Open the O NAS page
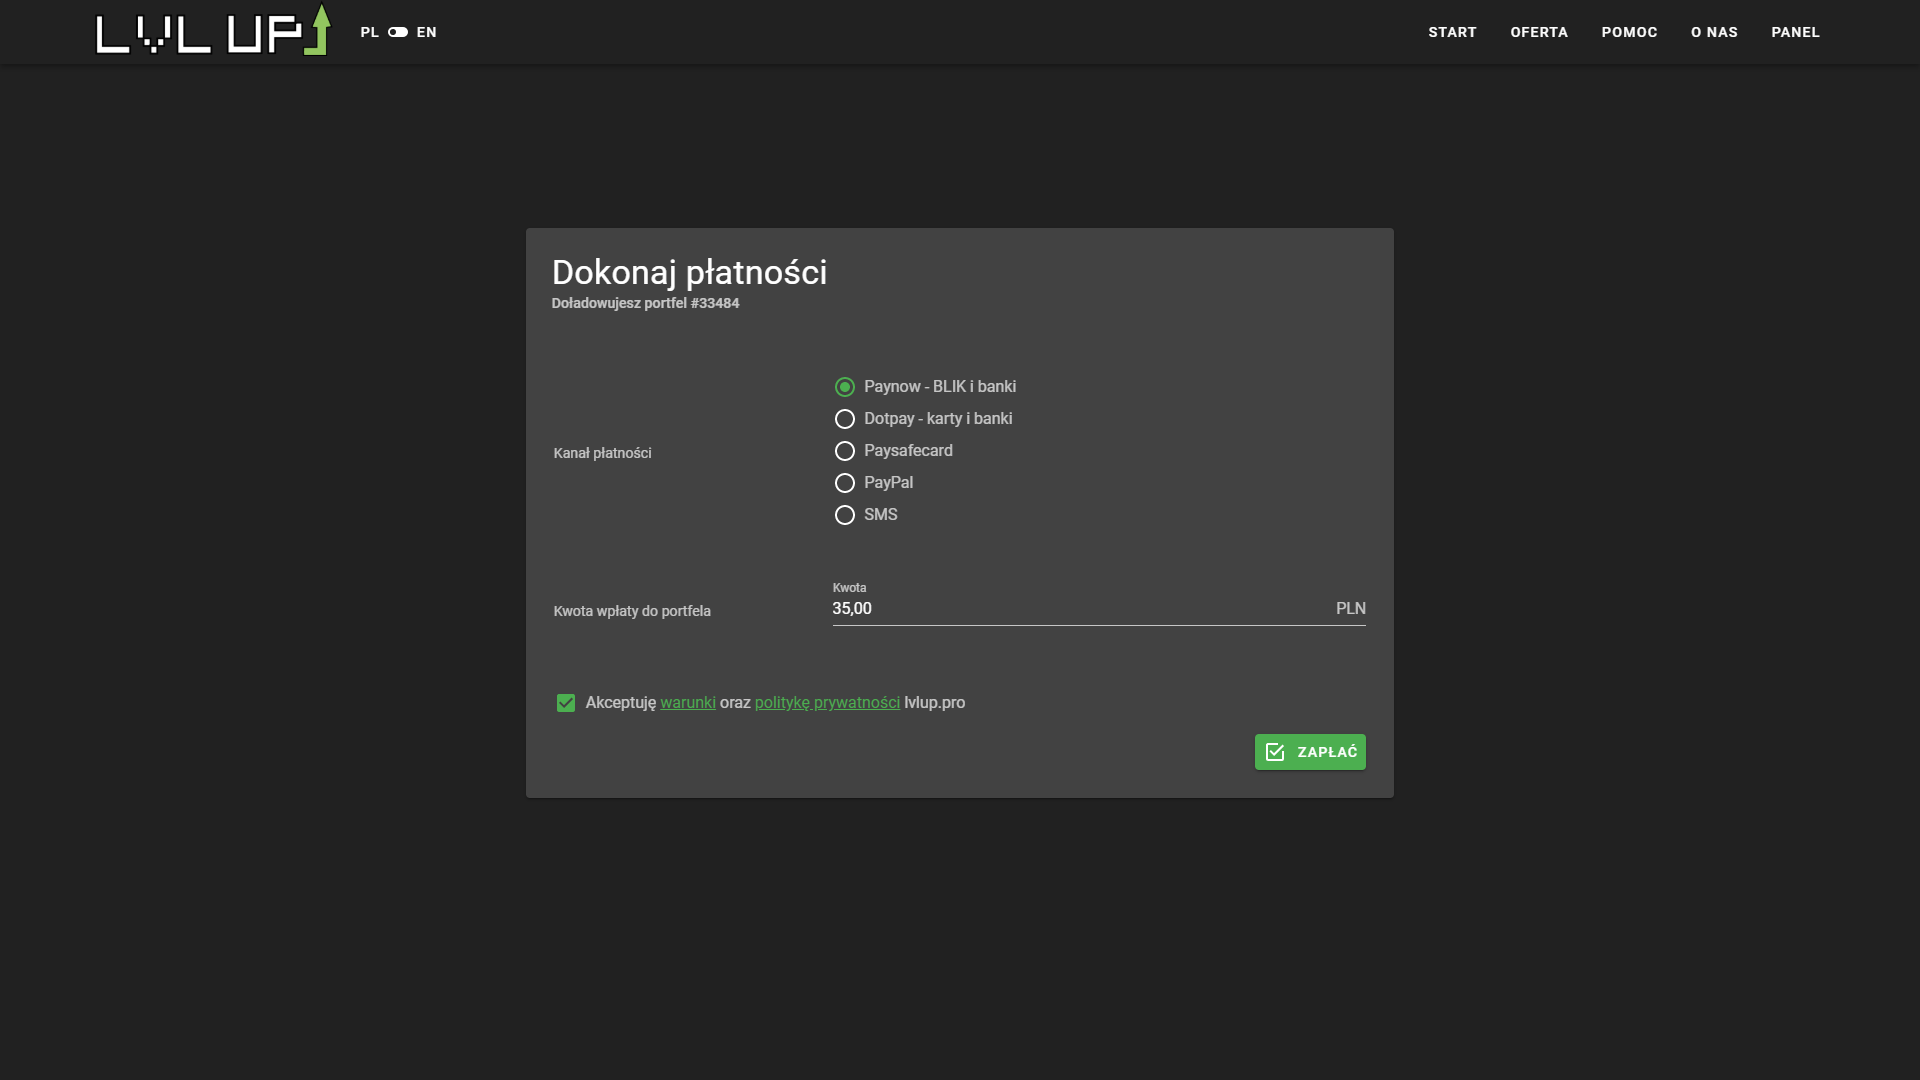Image resolution: width=1920 pixels, height=1080 pixels. [1714, 32]
